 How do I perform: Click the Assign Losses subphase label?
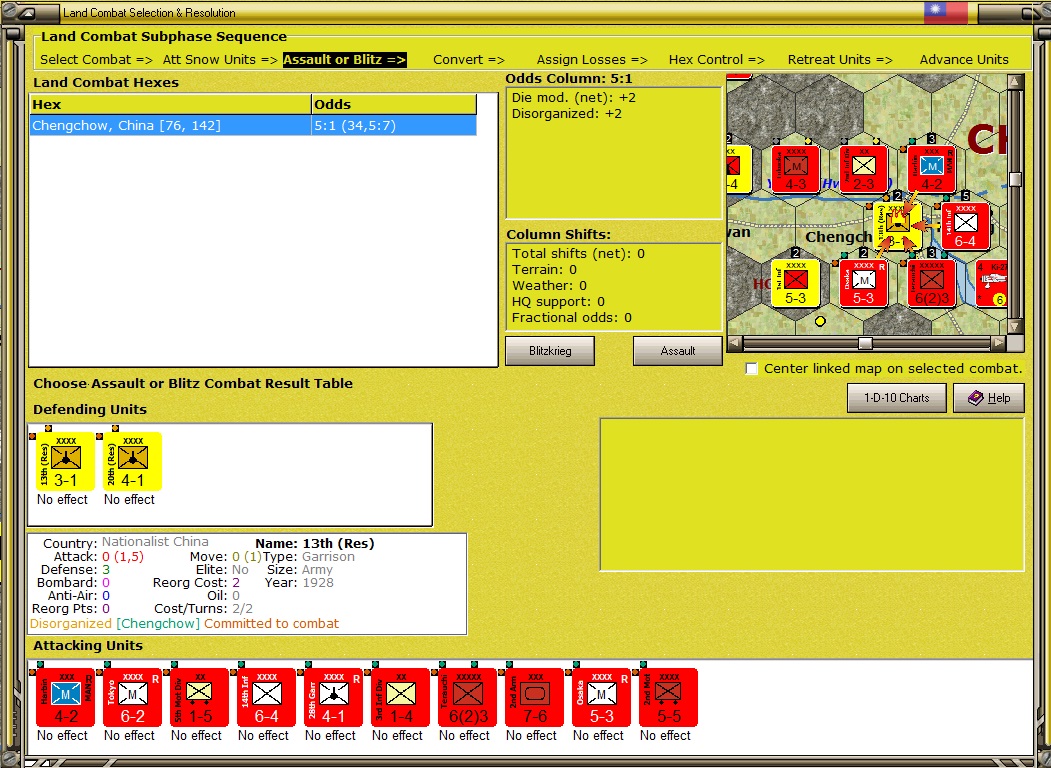tap(592, 60)
